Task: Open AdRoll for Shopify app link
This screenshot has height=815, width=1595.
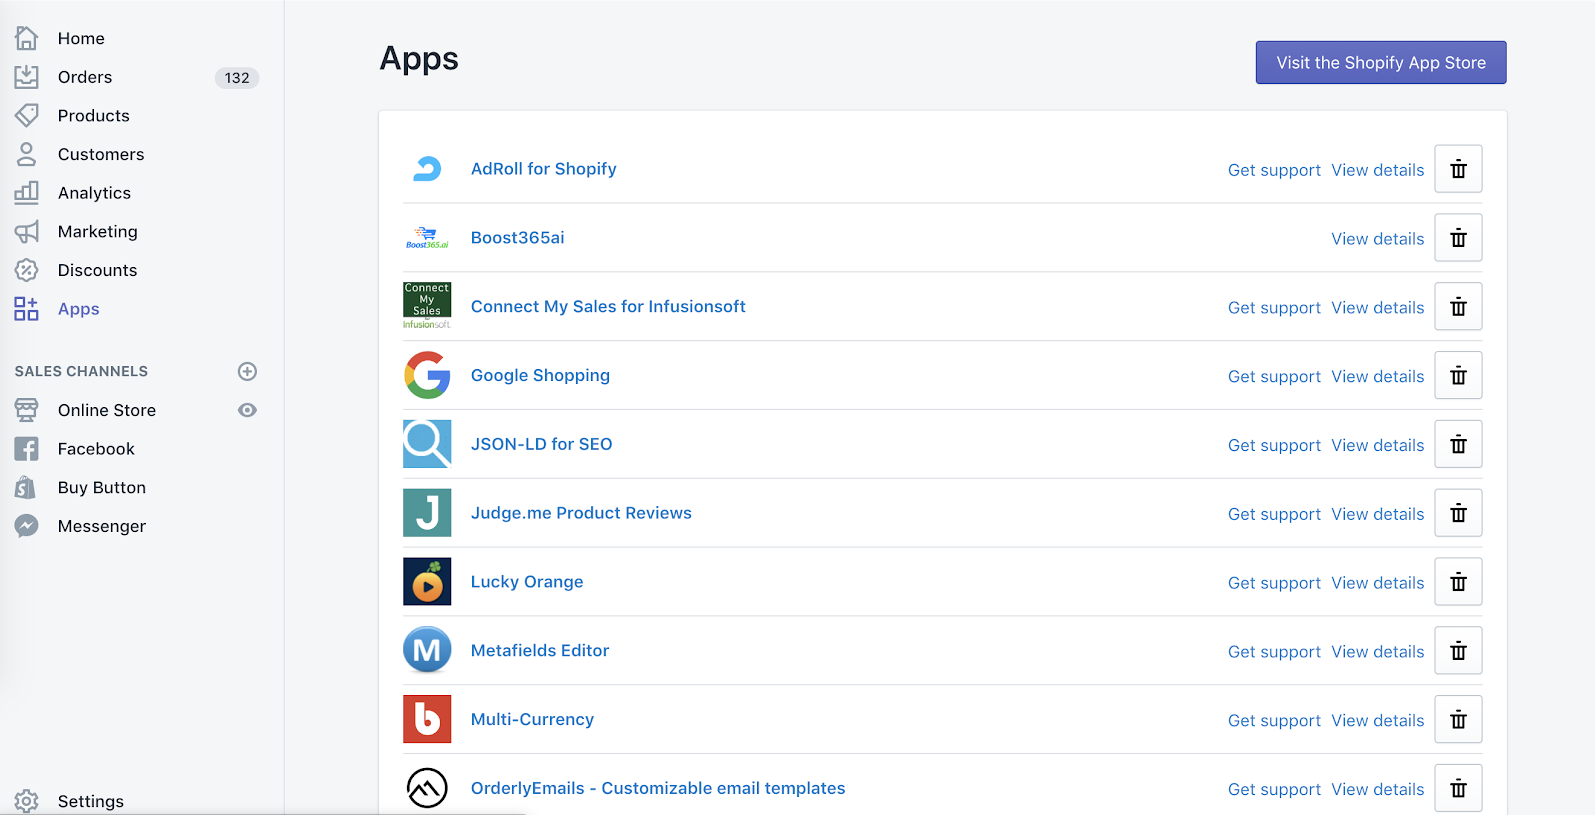Action: tap(544, 169)
